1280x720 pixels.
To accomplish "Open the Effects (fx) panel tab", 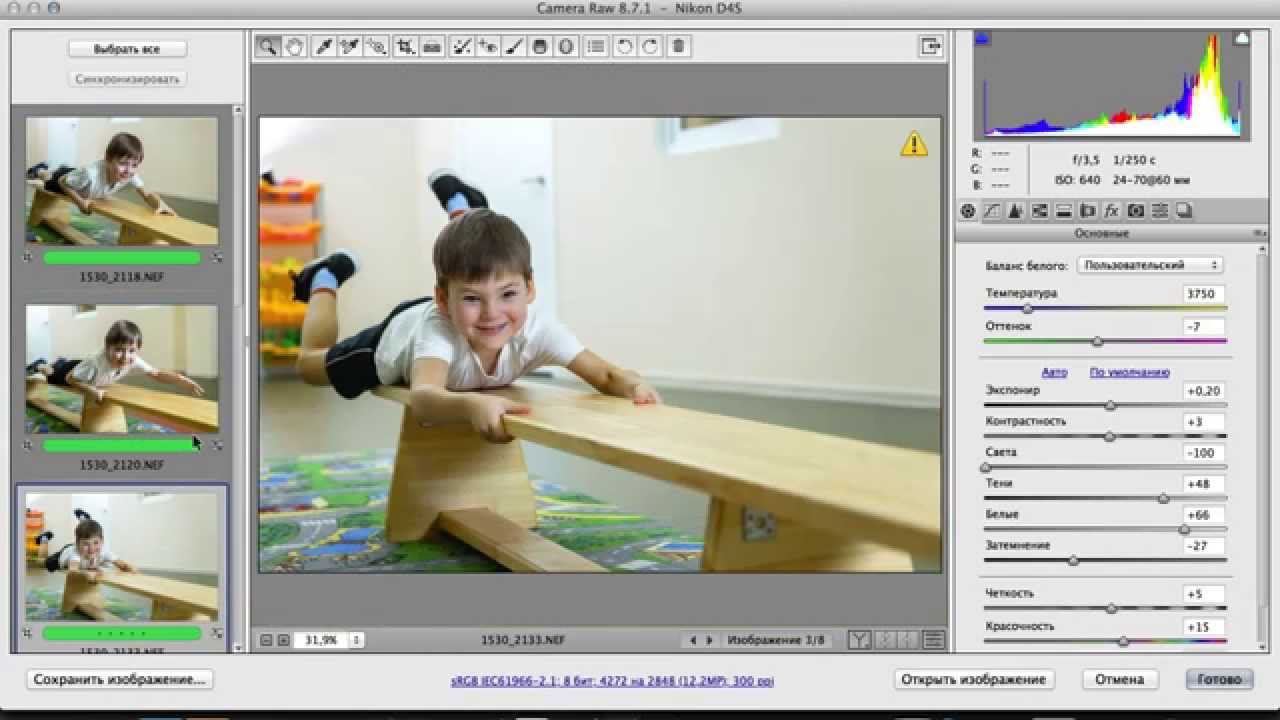I will tap(1111, 211).
